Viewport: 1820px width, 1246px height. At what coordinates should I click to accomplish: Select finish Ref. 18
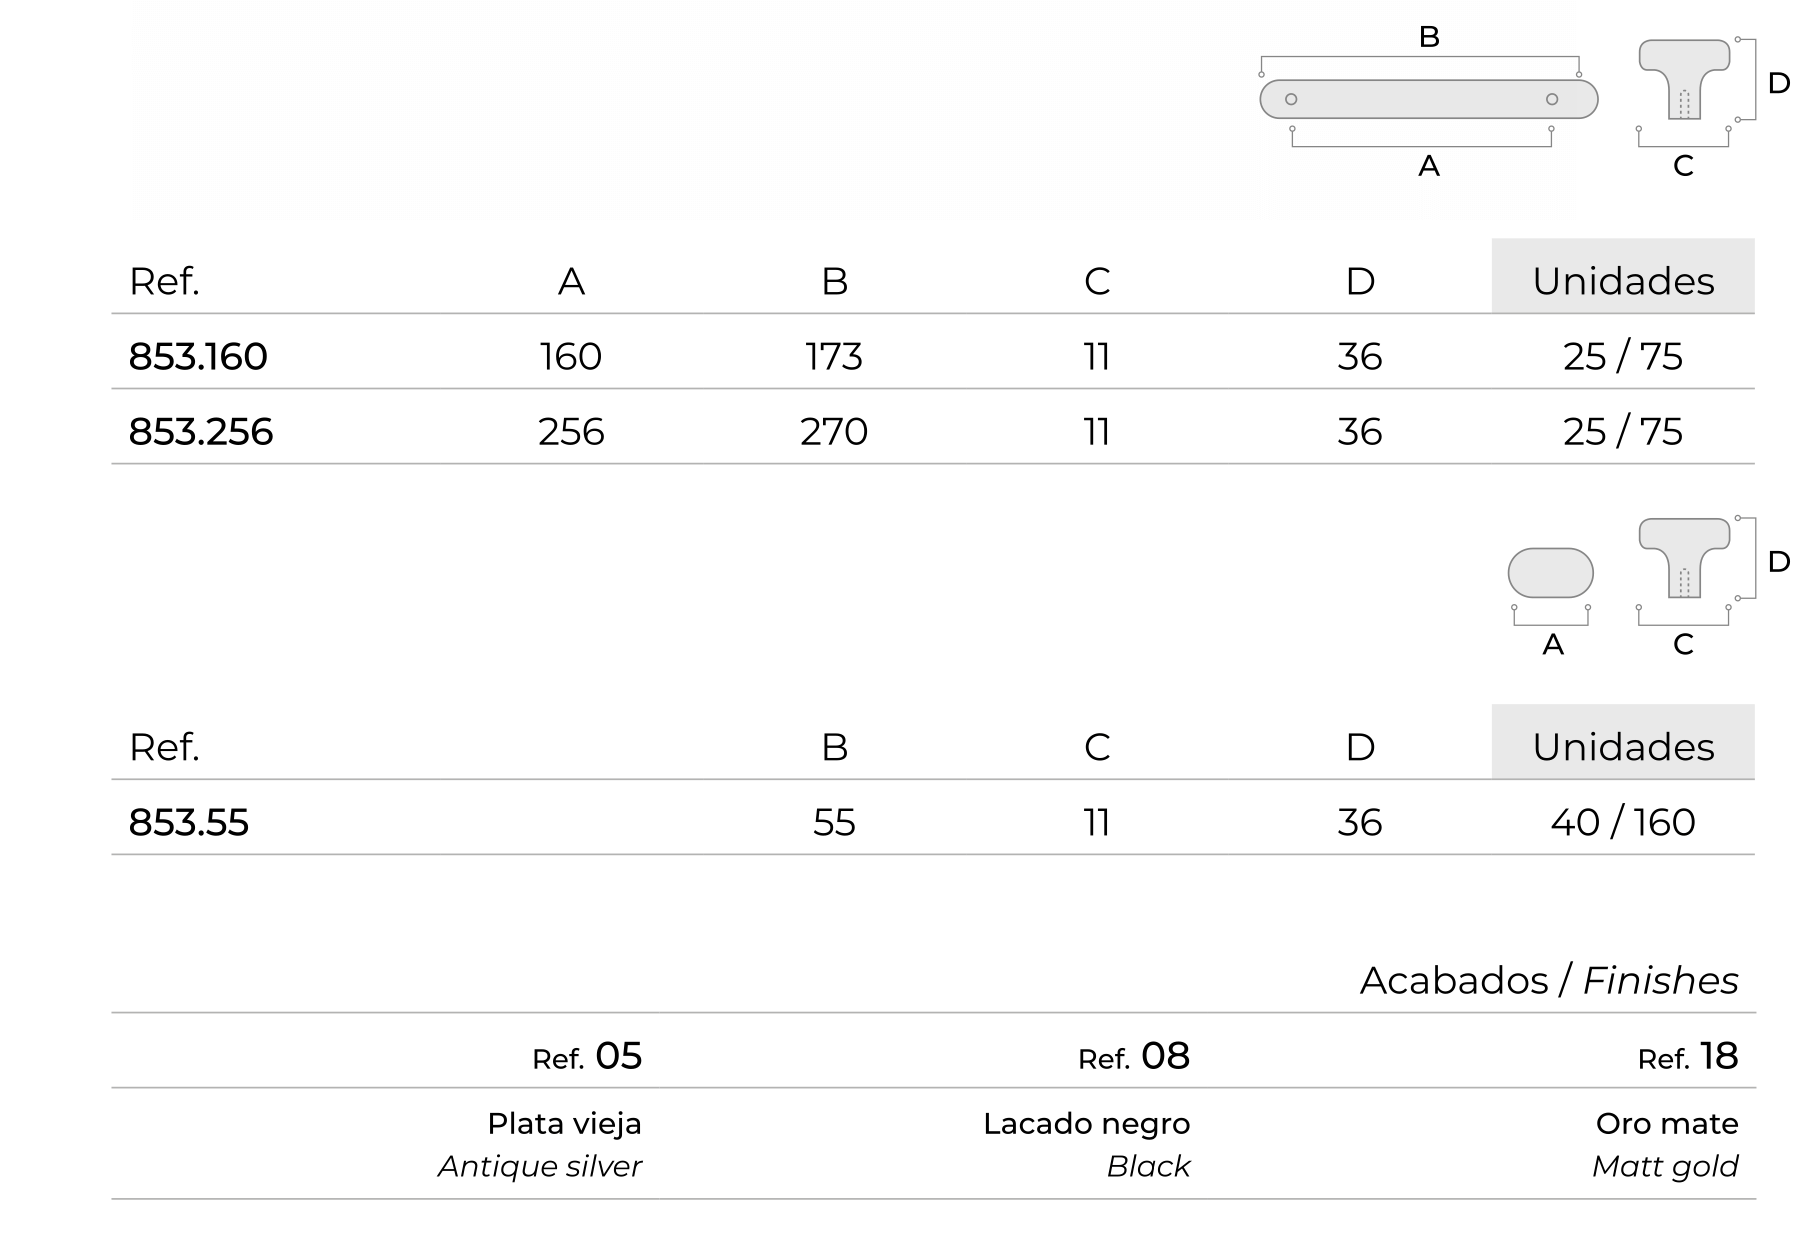coord(1688,1056)
